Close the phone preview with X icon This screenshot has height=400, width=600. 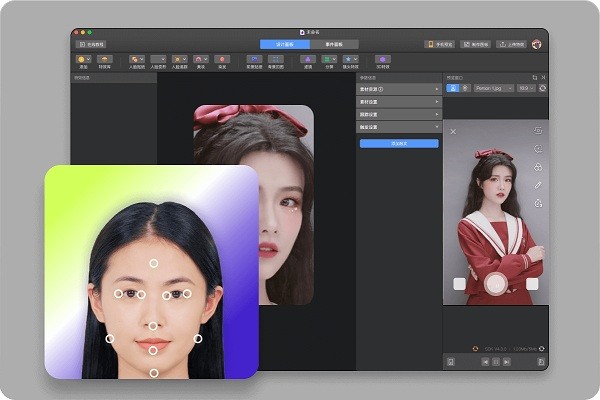pos(452,131)
